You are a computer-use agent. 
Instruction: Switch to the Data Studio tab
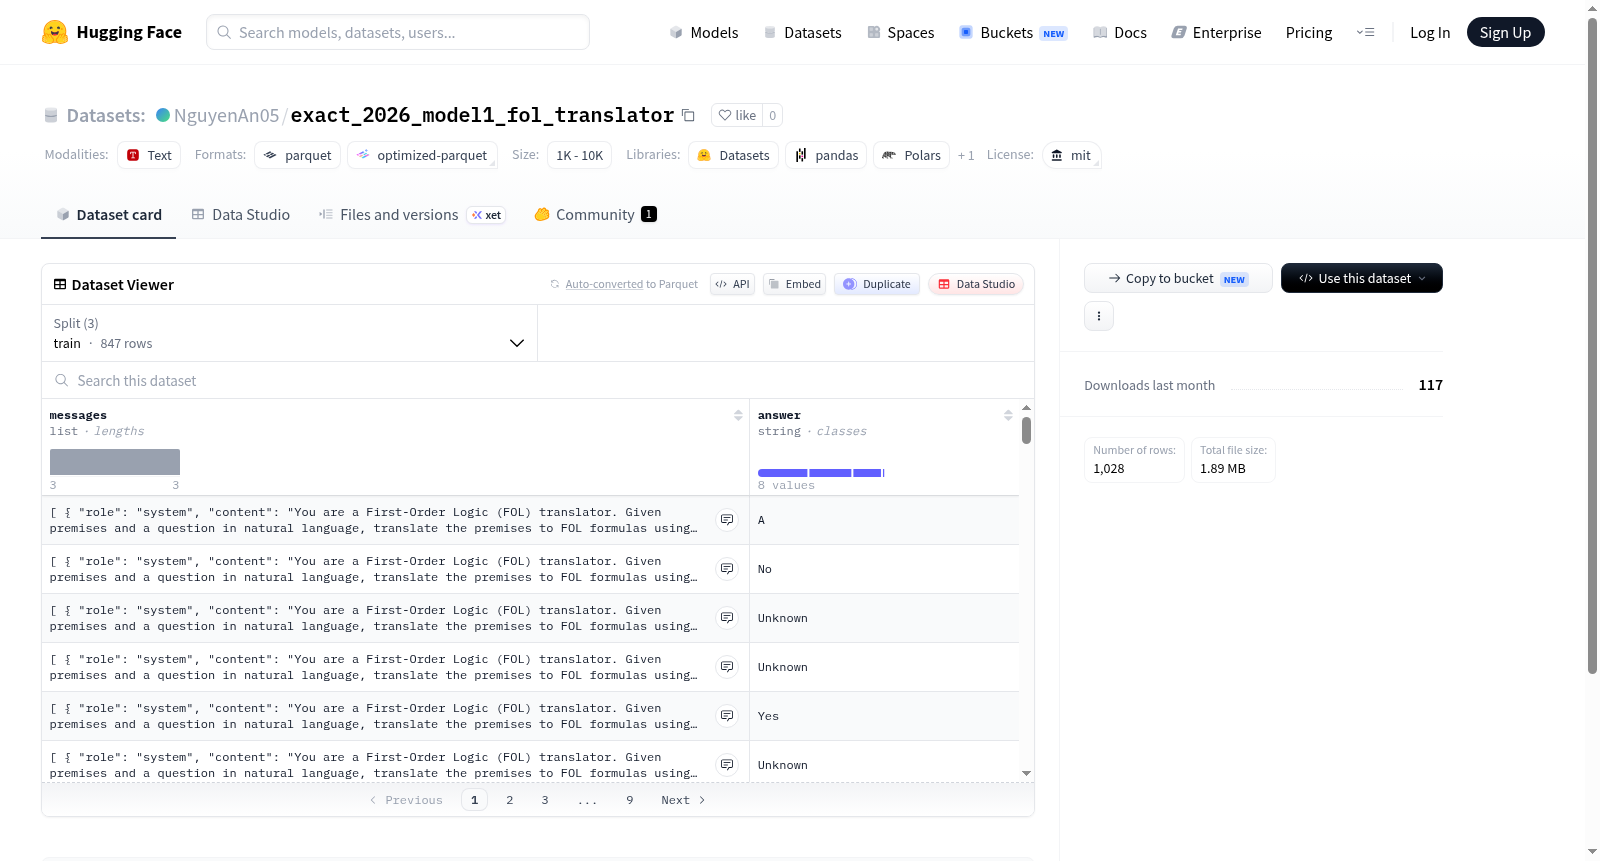pos(240,214)
